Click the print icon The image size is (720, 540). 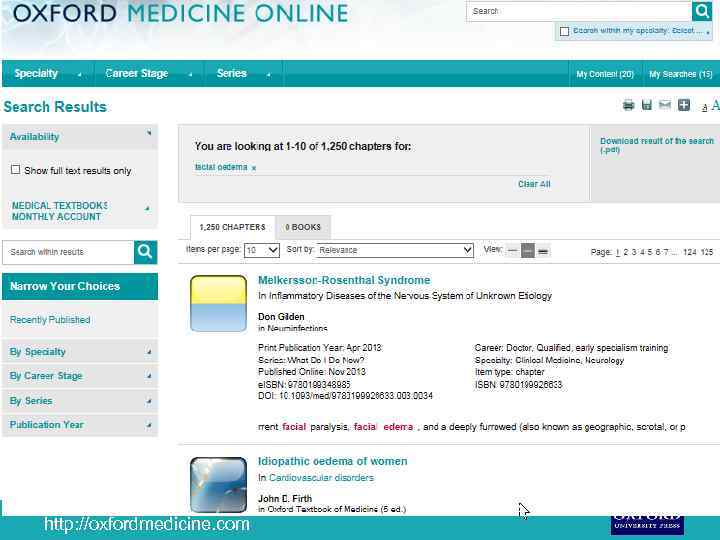pos(628,105)
